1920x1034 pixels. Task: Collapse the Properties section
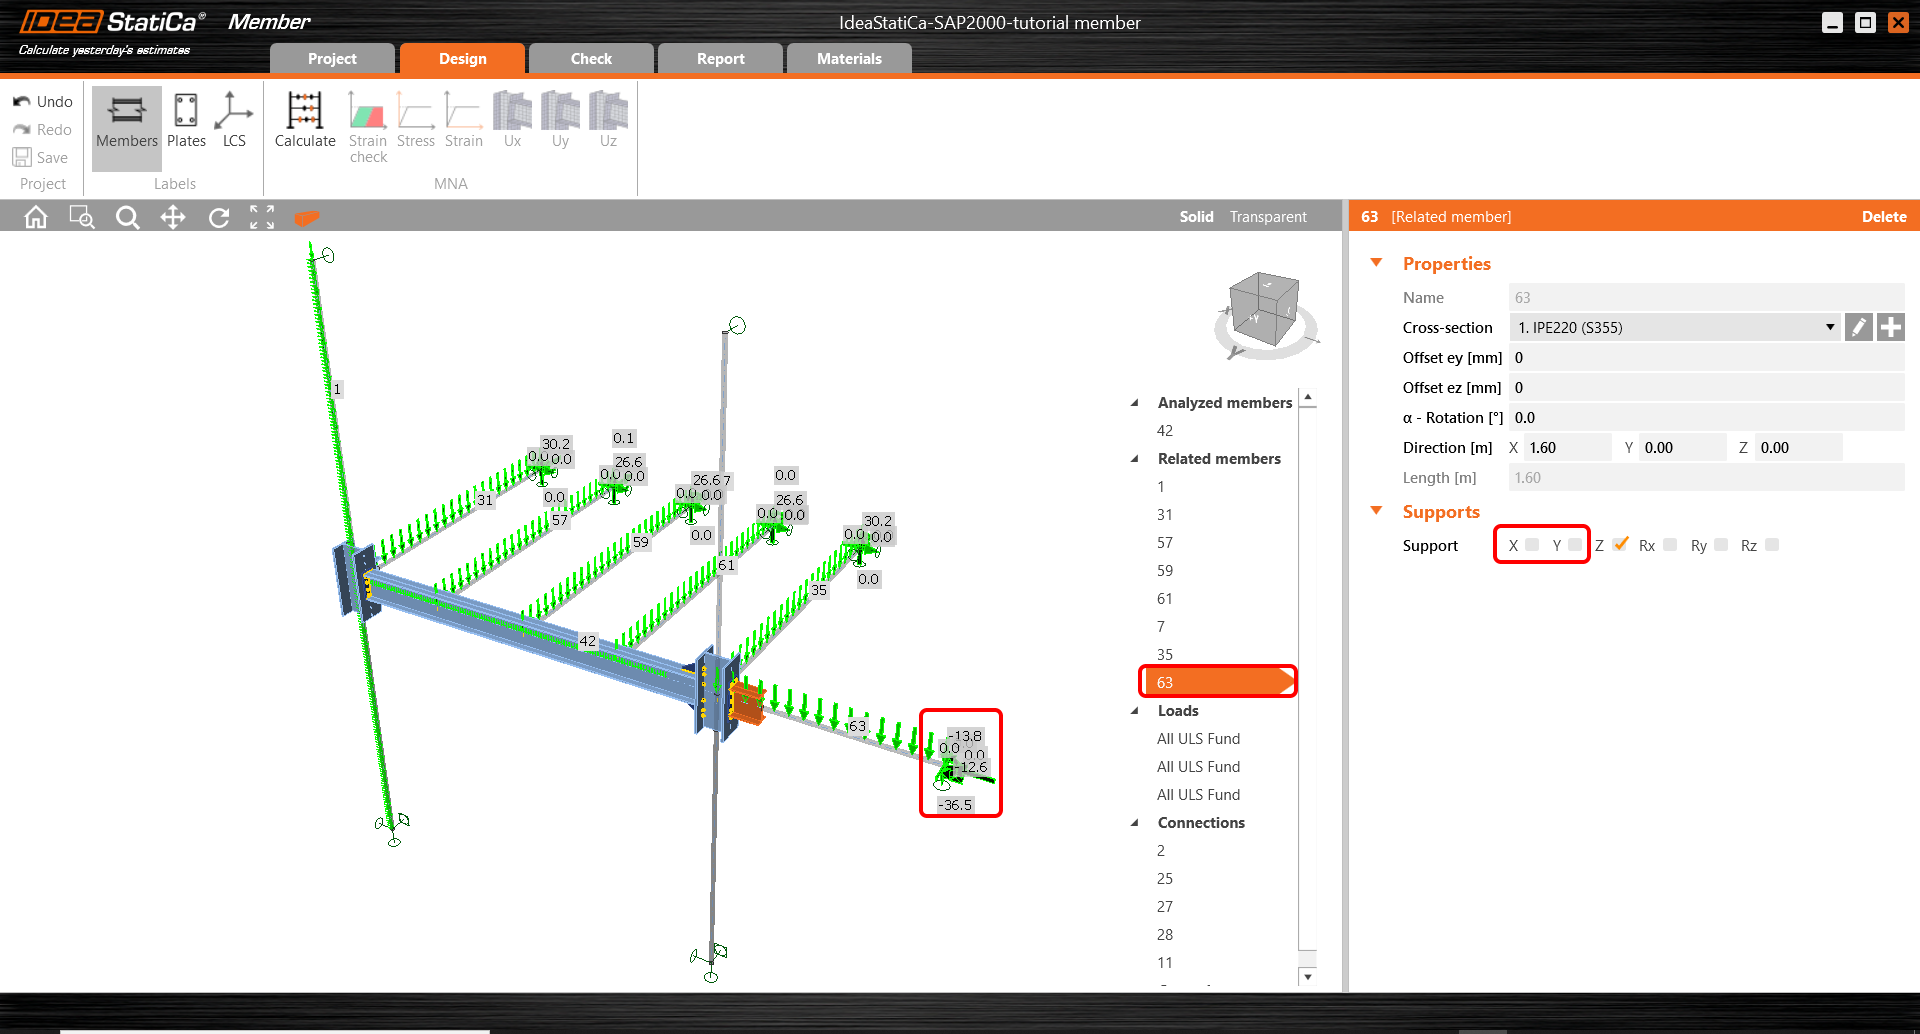click(1377, 263)
